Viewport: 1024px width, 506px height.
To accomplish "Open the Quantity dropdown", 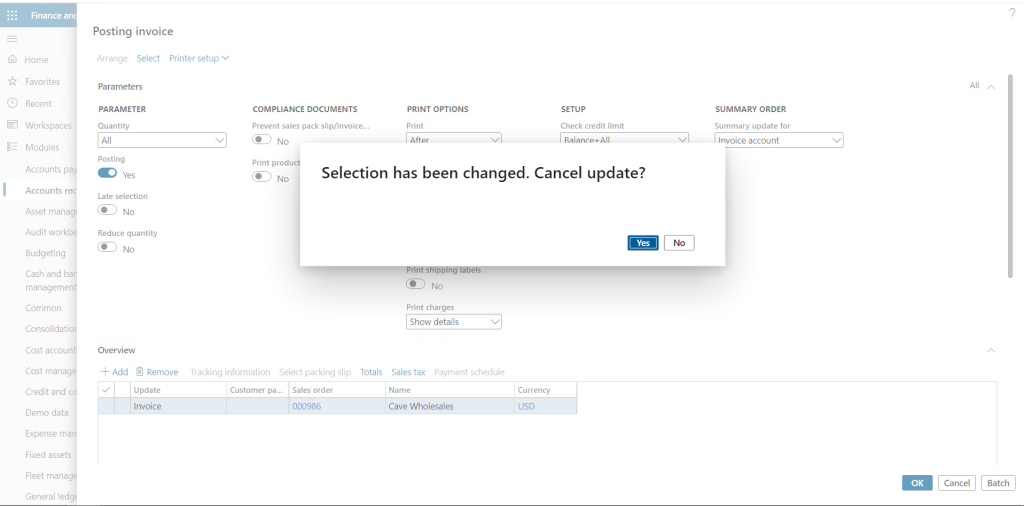I will (162, 140).
